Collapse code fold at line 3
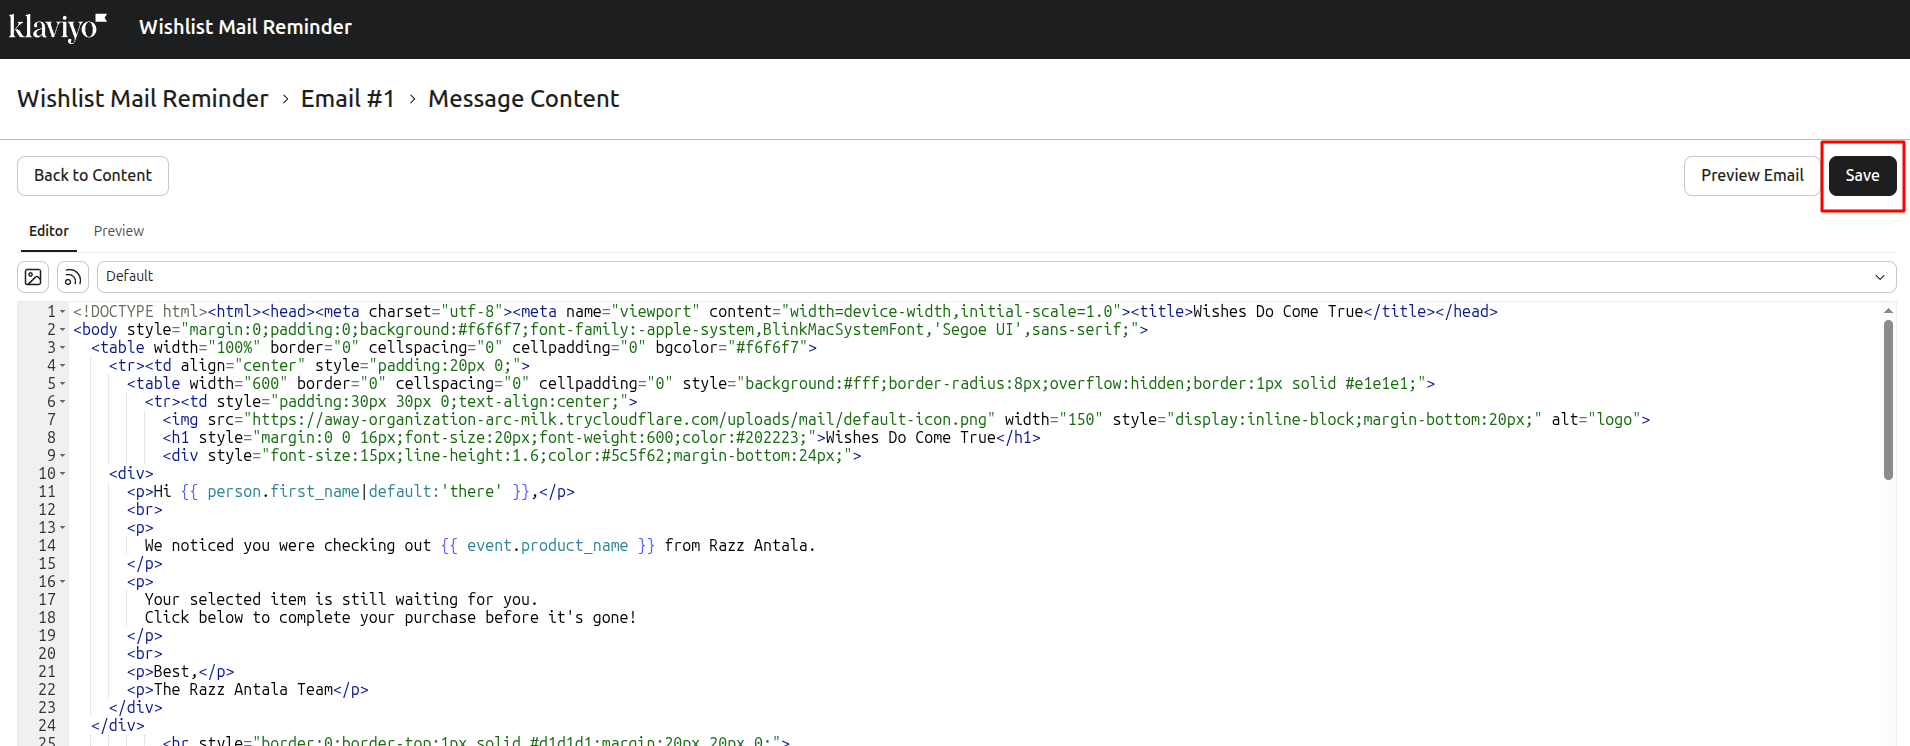 [x=63, y=348]
